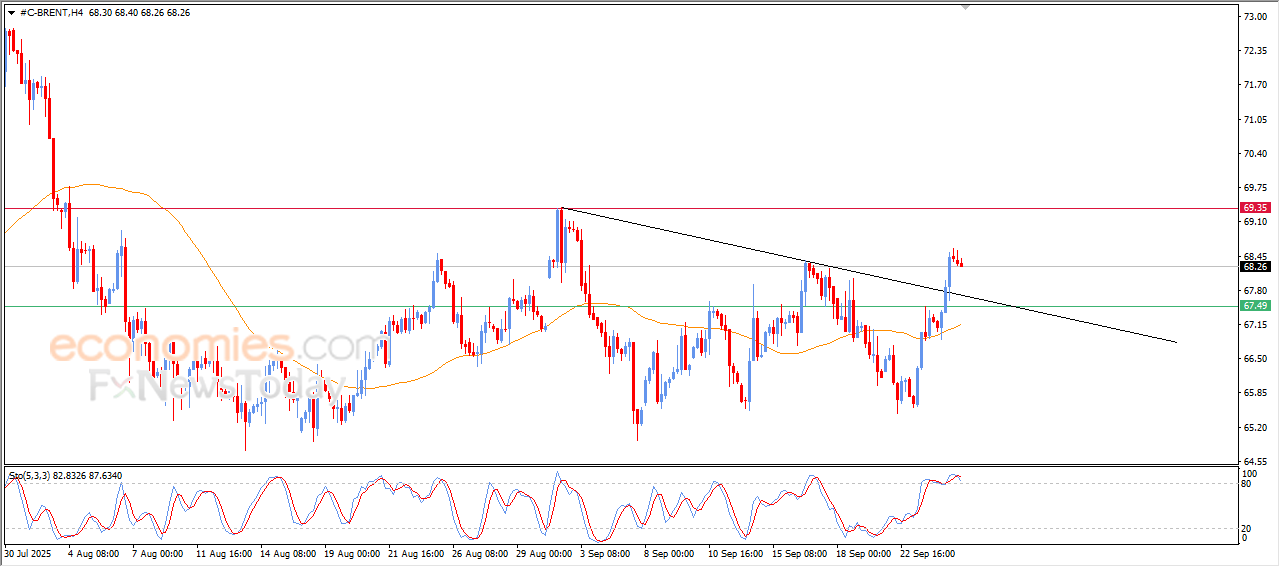The width and height of the screenshot is (1280, 567).
Task: Click the grey chart shift triangle marker
Action: [x=965, y=7]
